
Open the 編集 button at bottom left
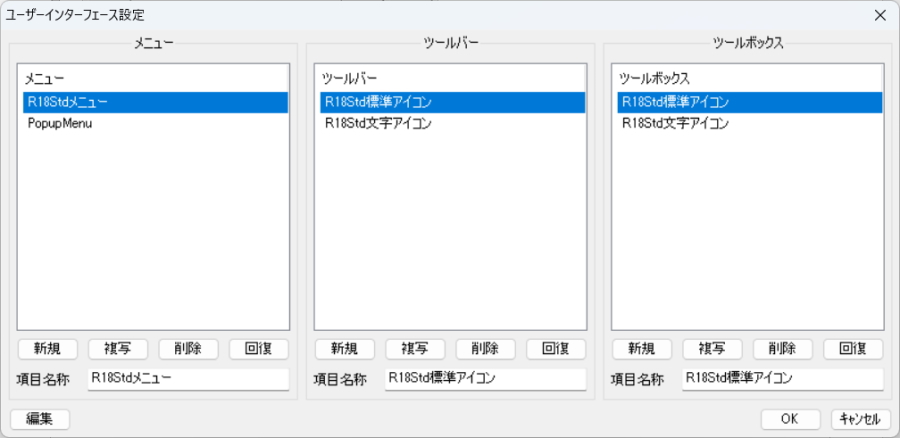40,419
